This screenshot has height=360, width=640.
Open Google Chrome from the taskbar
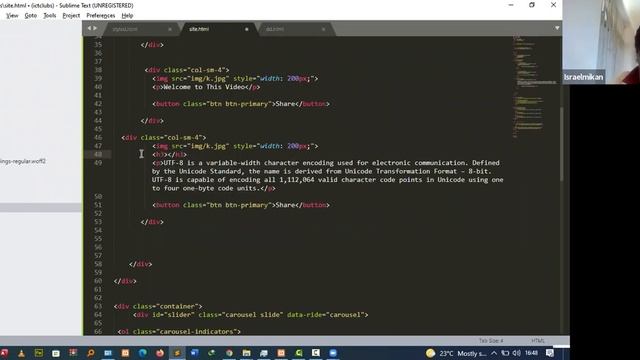pyautogui.click(x=229, y=353)
